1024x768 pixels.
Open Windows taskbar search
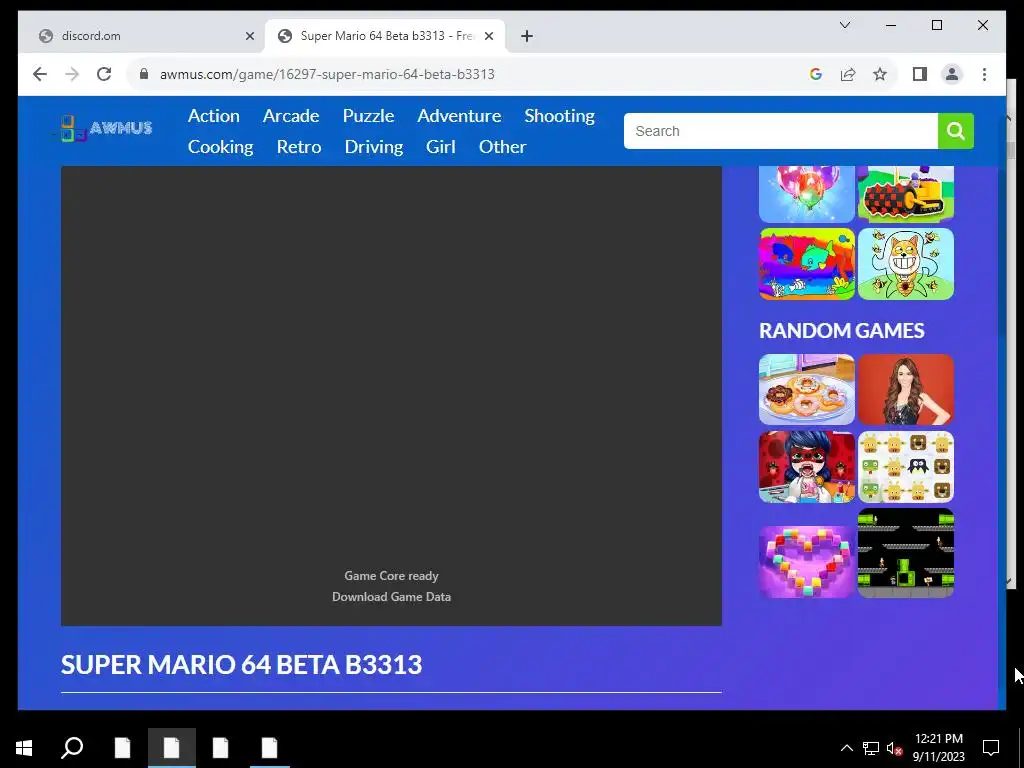[x=72, y=748]
